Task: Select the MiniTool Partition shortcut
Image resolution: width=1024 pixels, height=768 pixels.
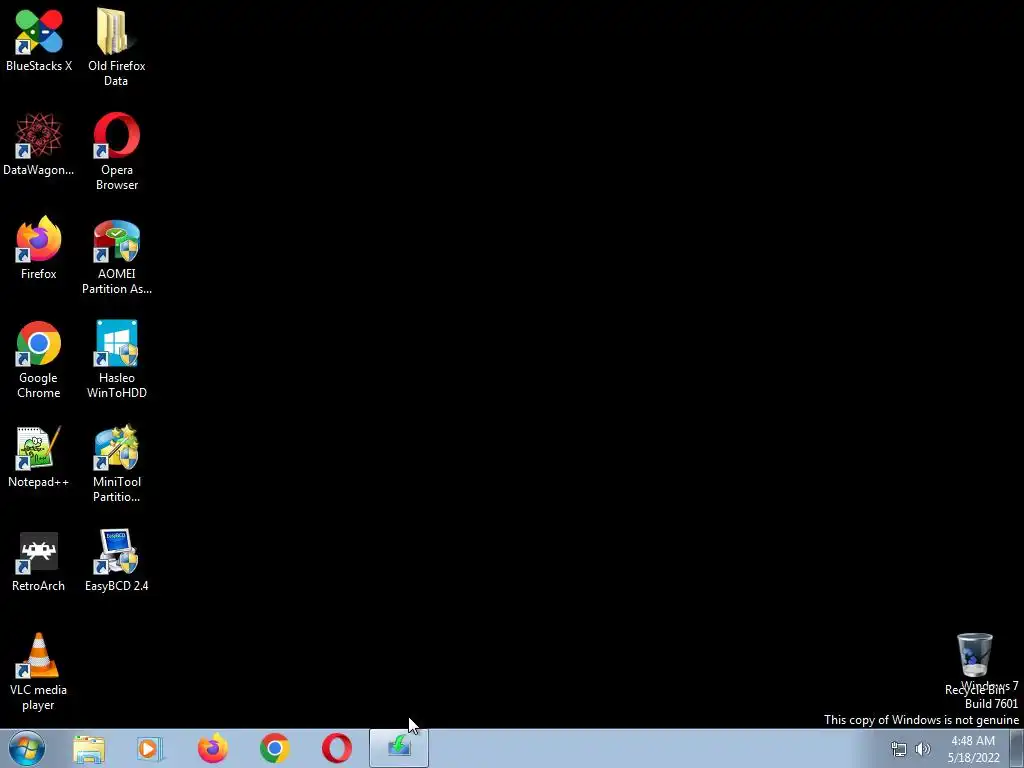Action: pos(116,463)
